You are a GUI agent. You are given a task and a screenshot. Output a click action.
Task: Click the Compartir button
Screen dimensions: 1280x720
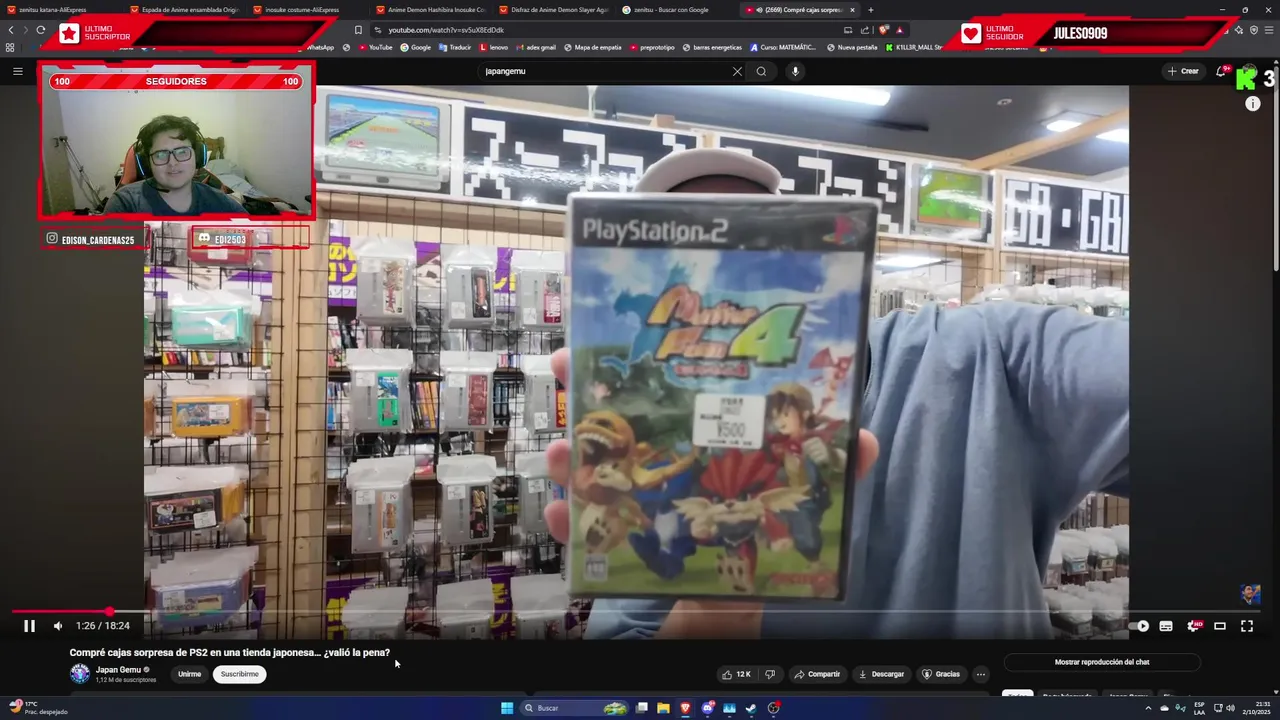pos(817,674)
